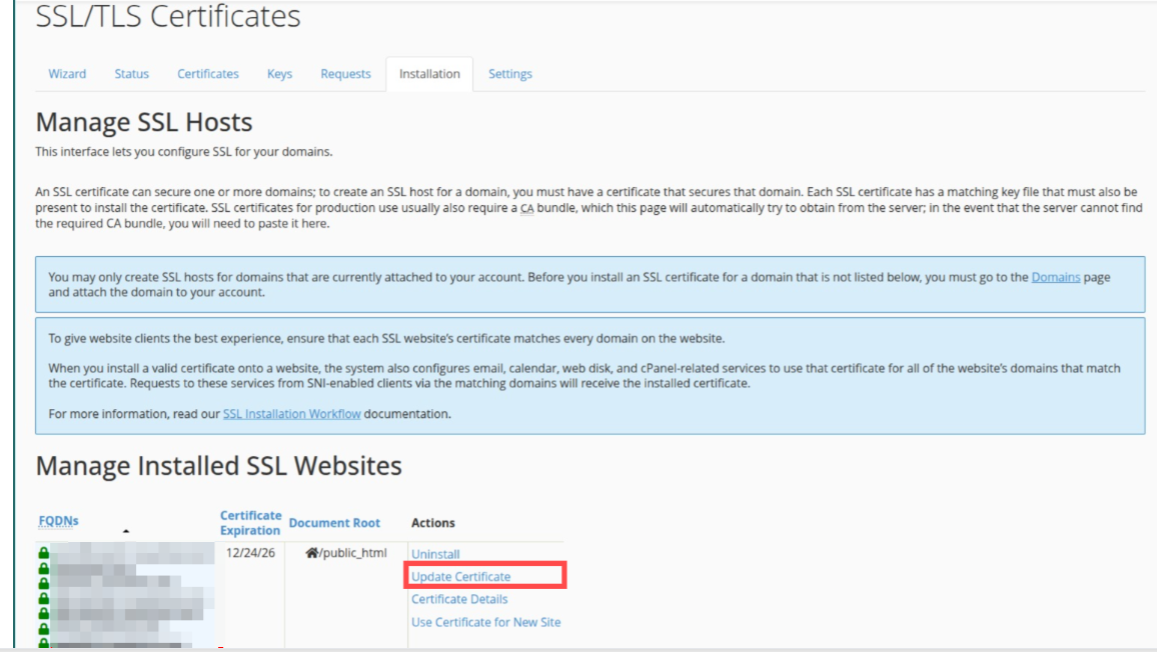Click the FQDNs ascending sort arrow

click(126, 531)
